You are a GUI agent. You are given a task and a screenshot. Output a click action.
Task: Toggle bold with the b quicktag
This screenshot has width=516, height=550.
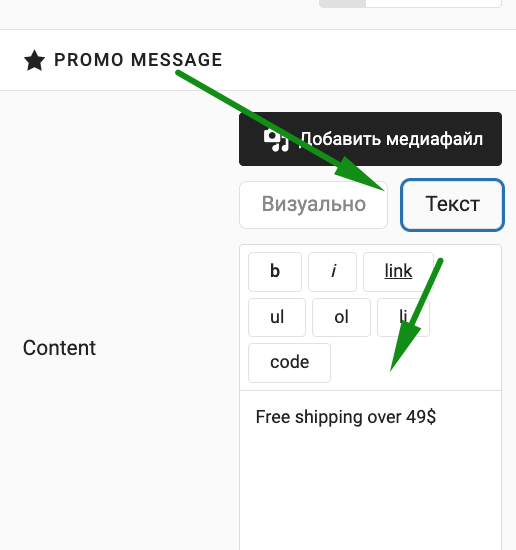pos(275,272)
